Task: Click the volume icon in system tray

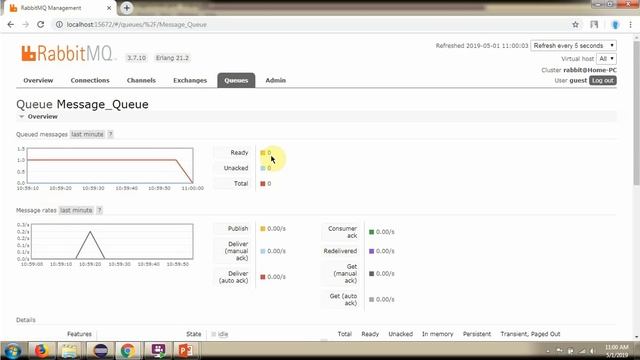Action: pos(593,351)
